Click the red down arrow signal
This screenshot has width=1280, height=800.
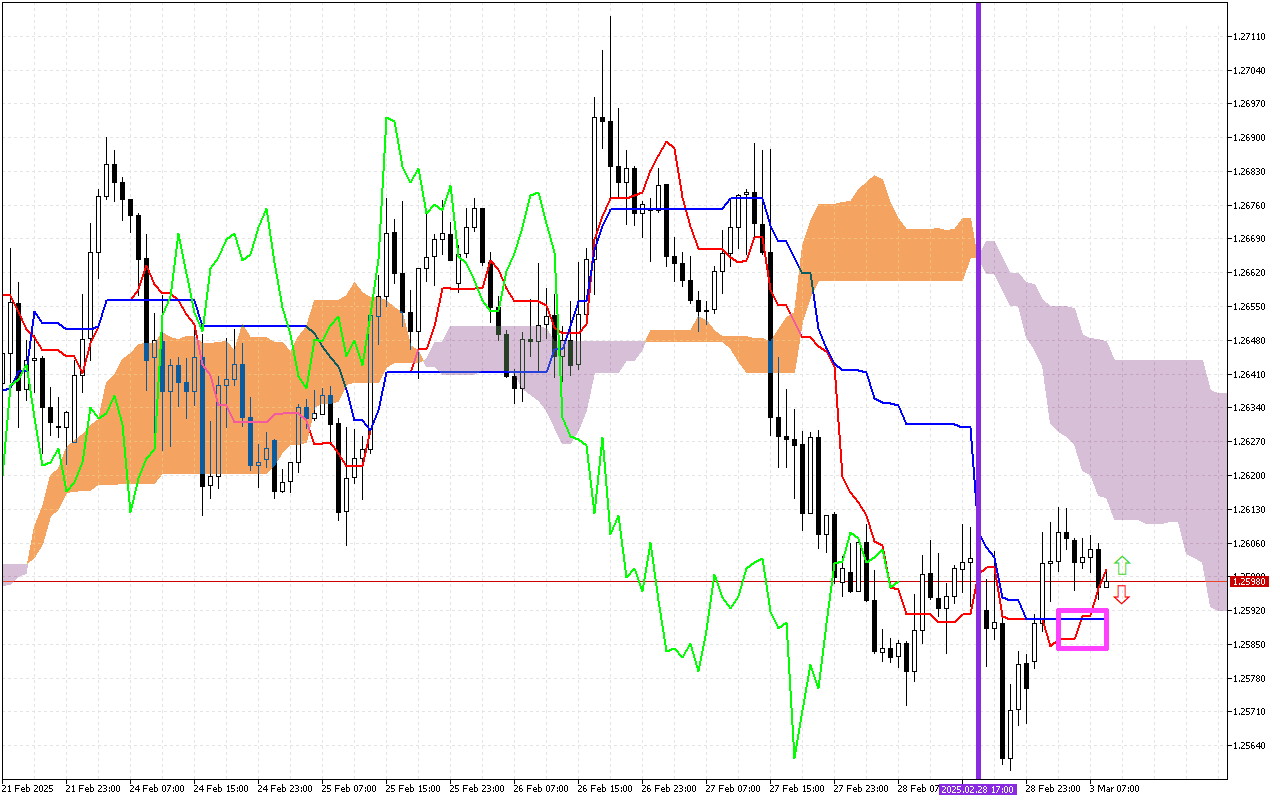click(x=1122, y=595)
